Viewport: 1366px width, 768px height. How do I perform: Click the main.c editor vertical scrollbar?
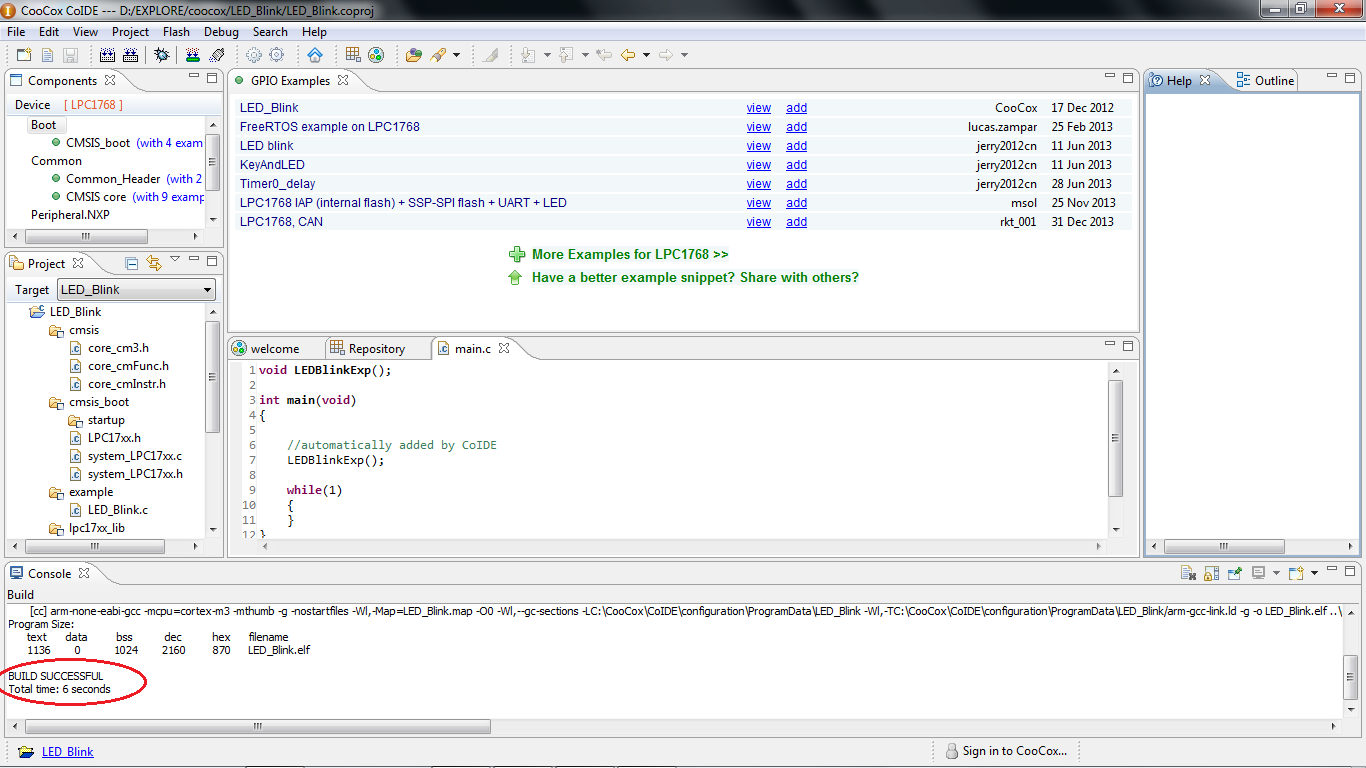(x=1116, y=437)
